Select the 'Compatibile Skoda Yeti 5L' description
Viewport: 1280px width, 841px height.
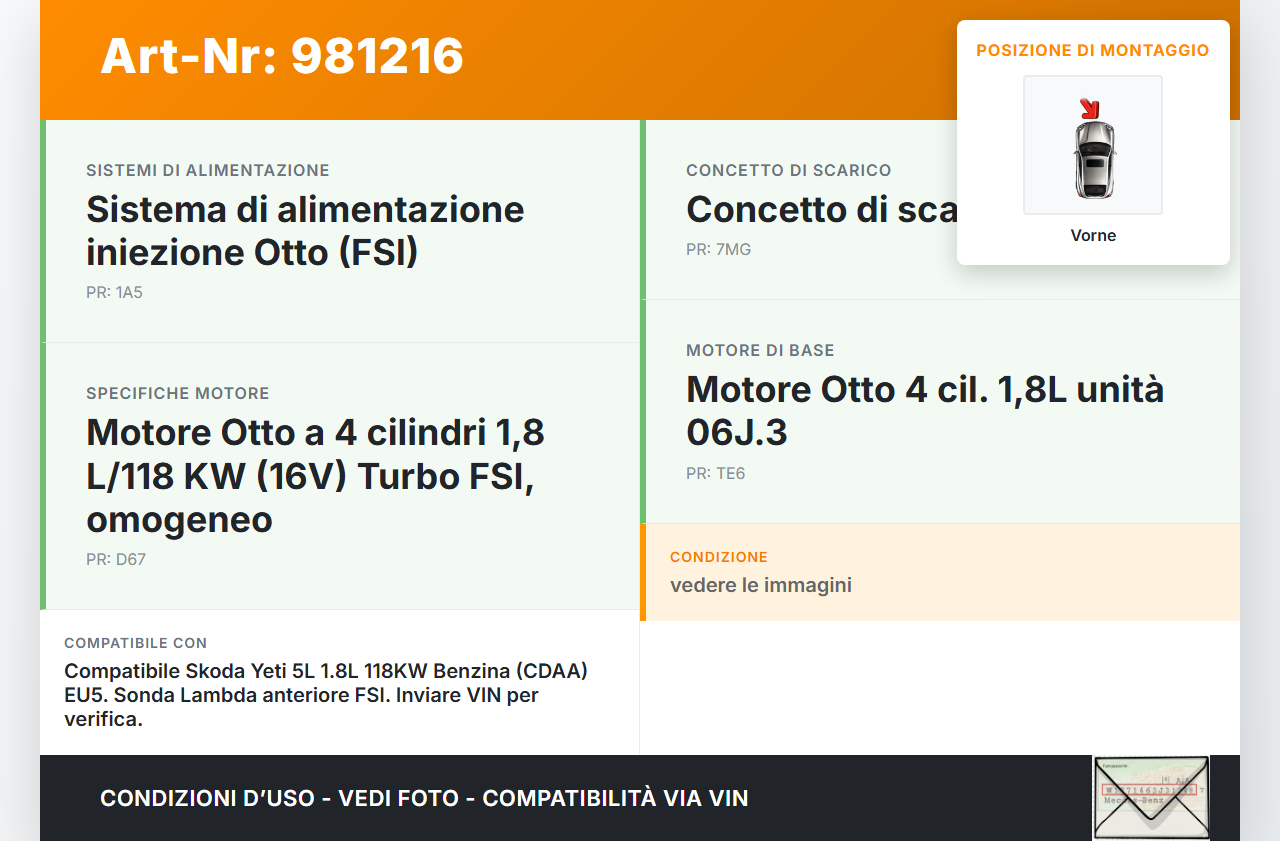click(x=326, y=694)
